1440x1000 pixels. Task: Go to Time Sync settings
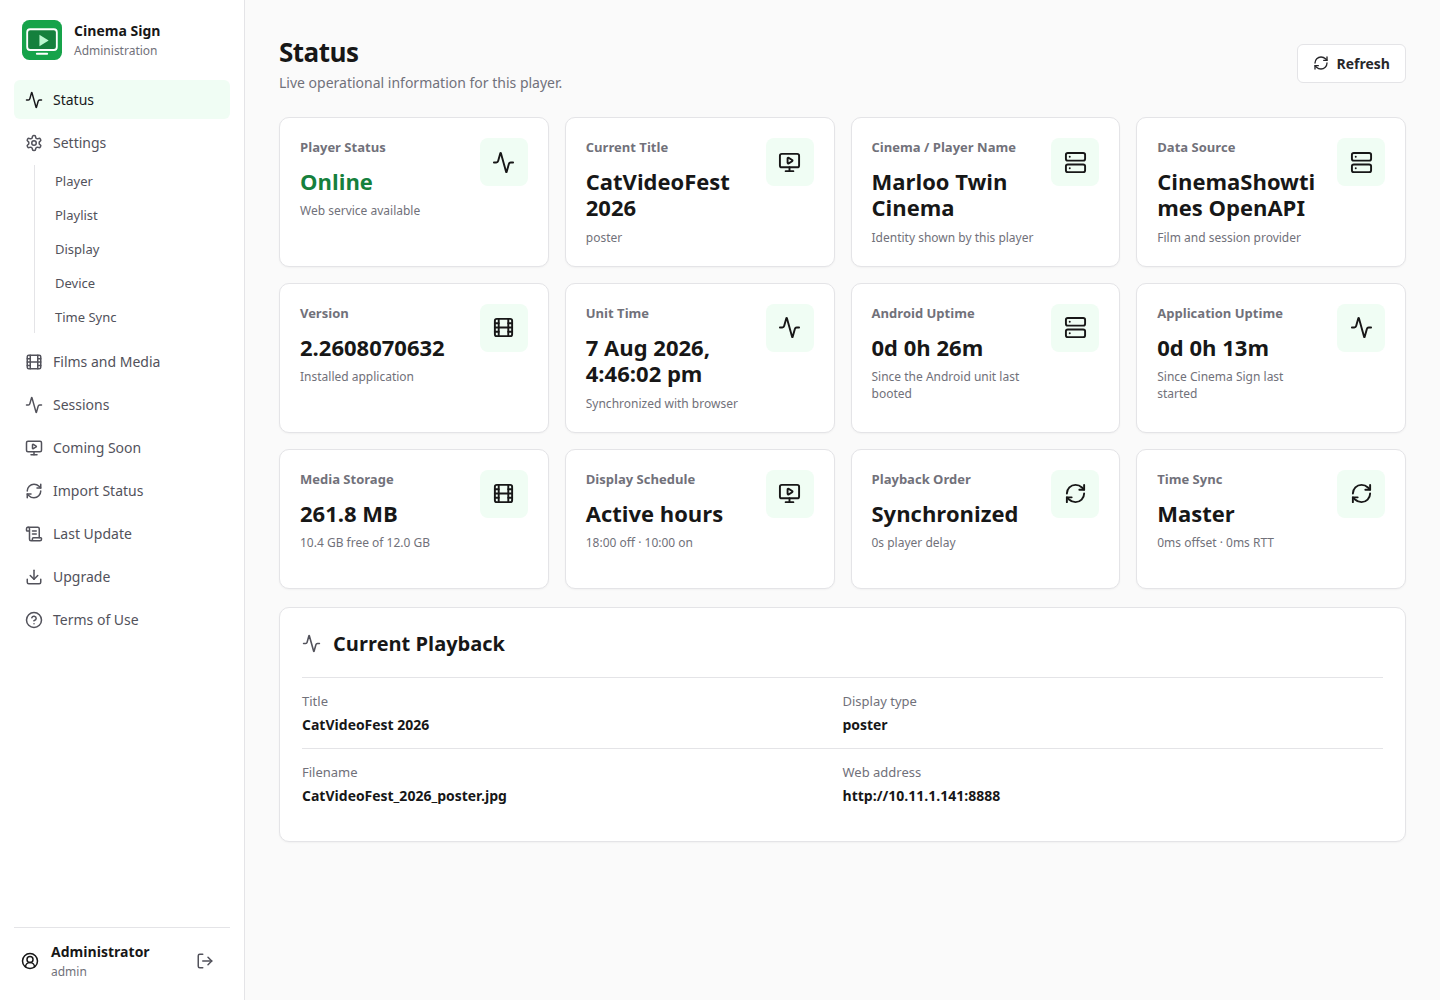138,317
